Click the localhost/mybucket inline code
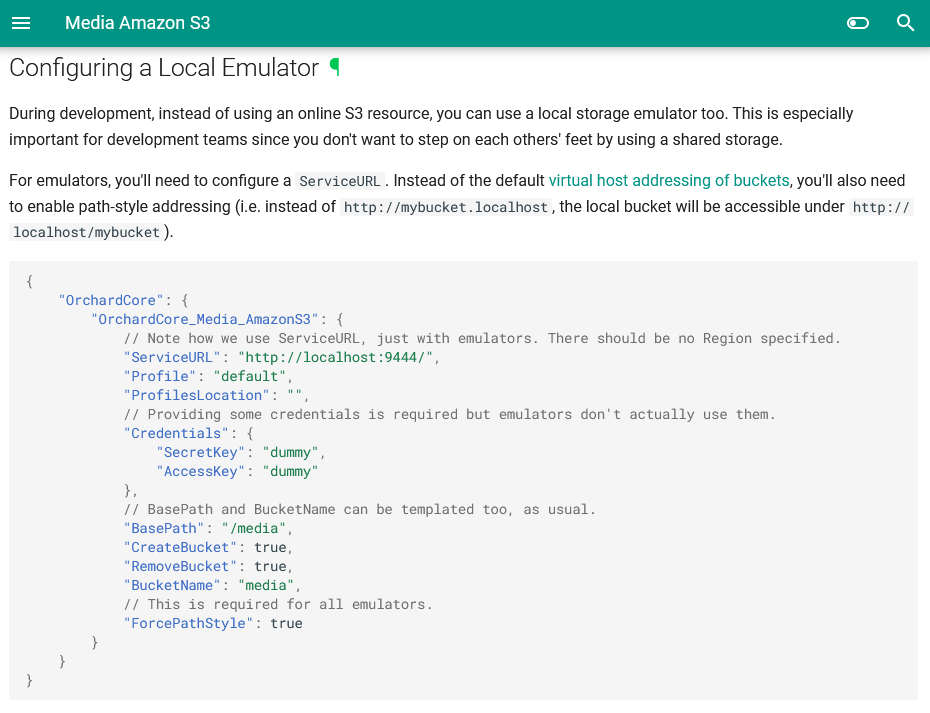This screenshot has height=713, width=930. 87,233
